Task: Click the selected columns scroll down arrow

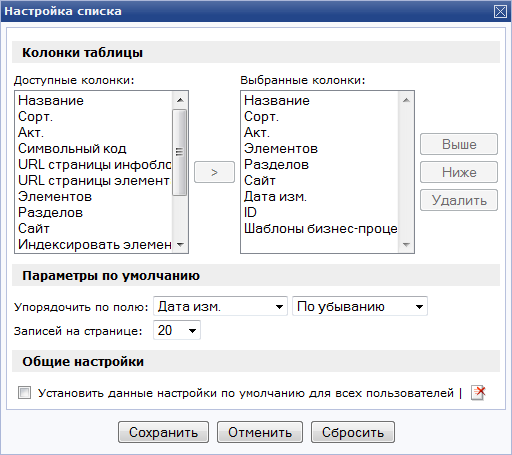Action: click(406, 245)
